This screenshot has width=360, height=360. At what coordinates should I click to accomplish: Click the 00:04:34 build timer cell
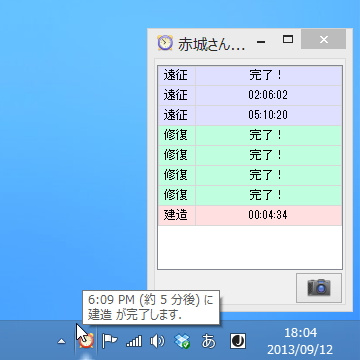[269, 216]
